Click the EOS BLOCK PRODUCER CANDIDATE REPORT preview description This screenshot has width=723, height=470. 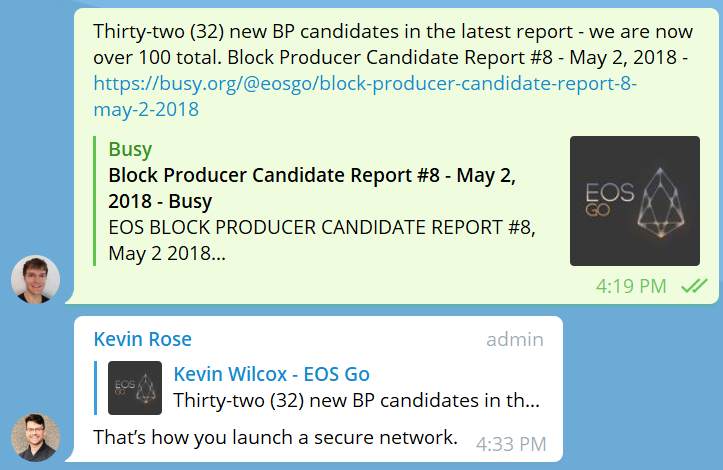[322, 240]
